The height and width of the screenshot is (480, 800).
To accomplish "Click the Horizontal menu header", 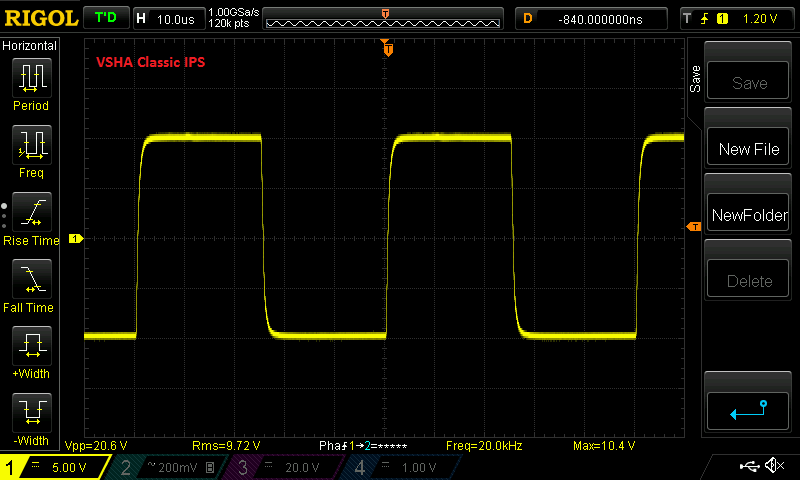I will [x=30, y=45].
